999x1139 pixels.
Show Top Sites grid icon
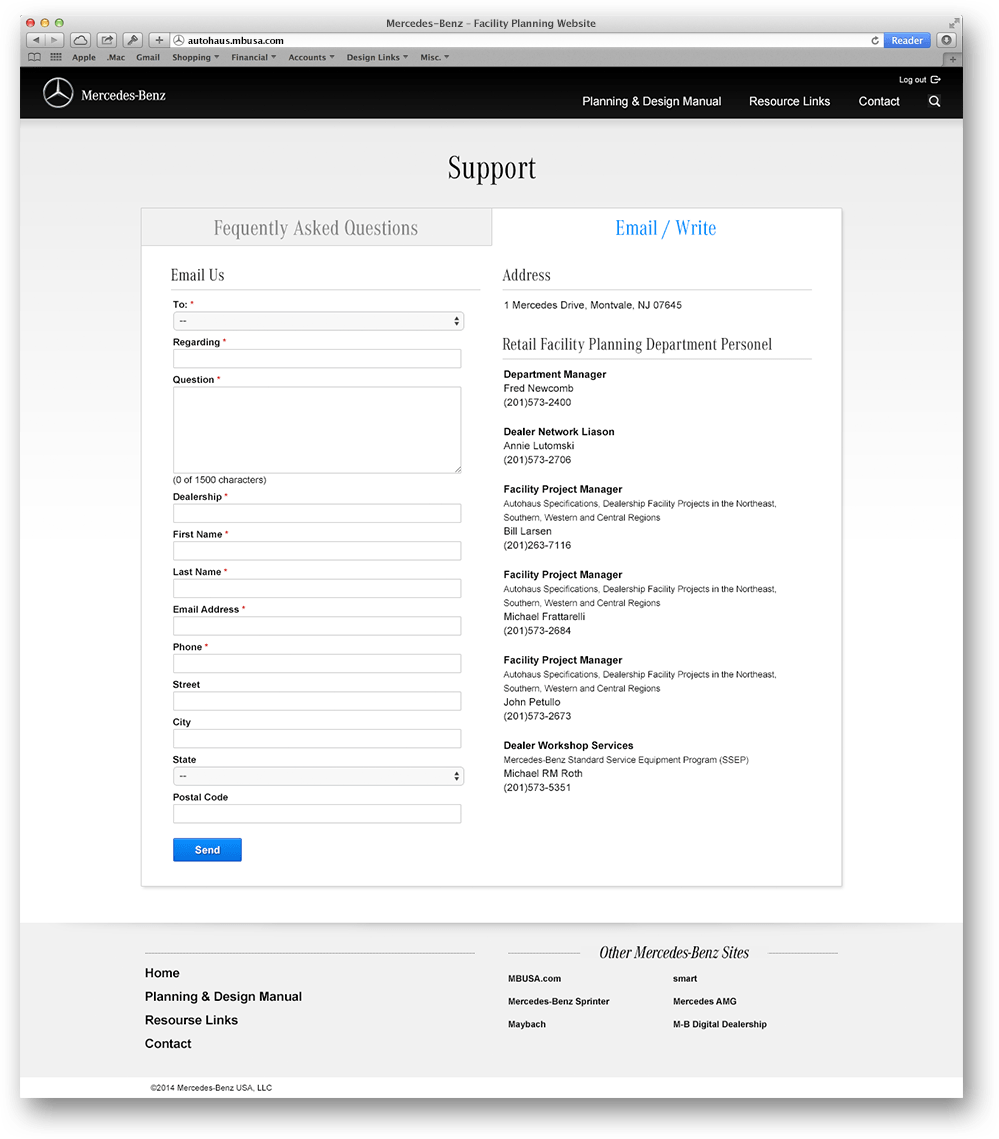[x=56, y=57]
